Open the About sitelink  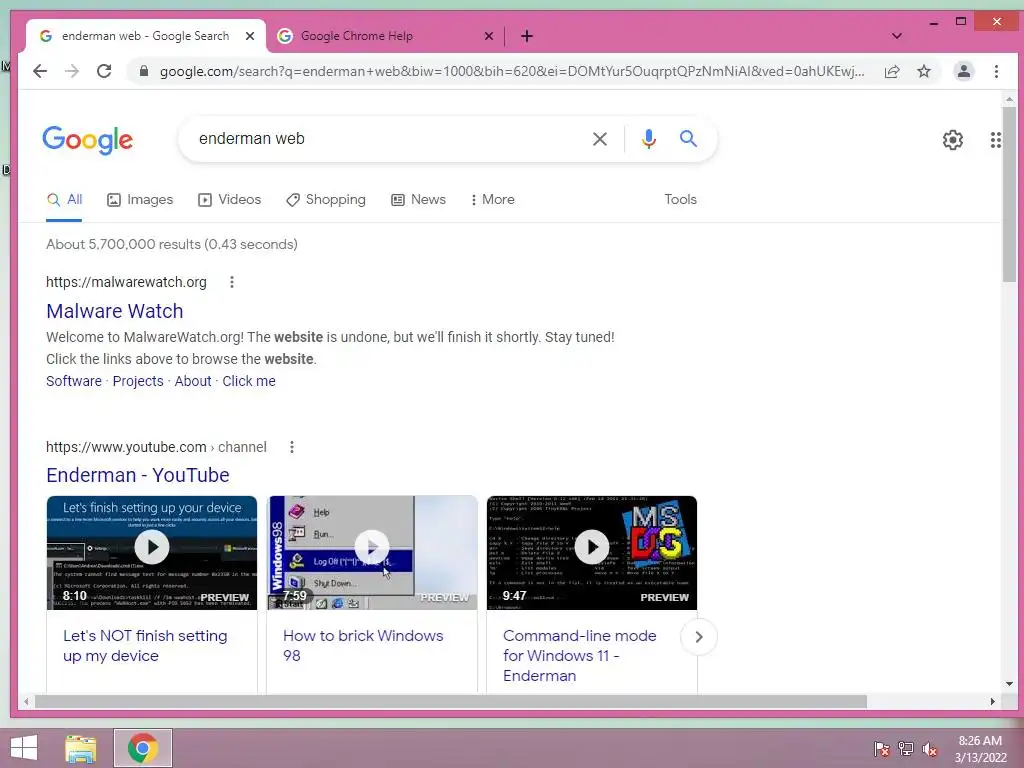pyautogui.click(x=193, y=381)
